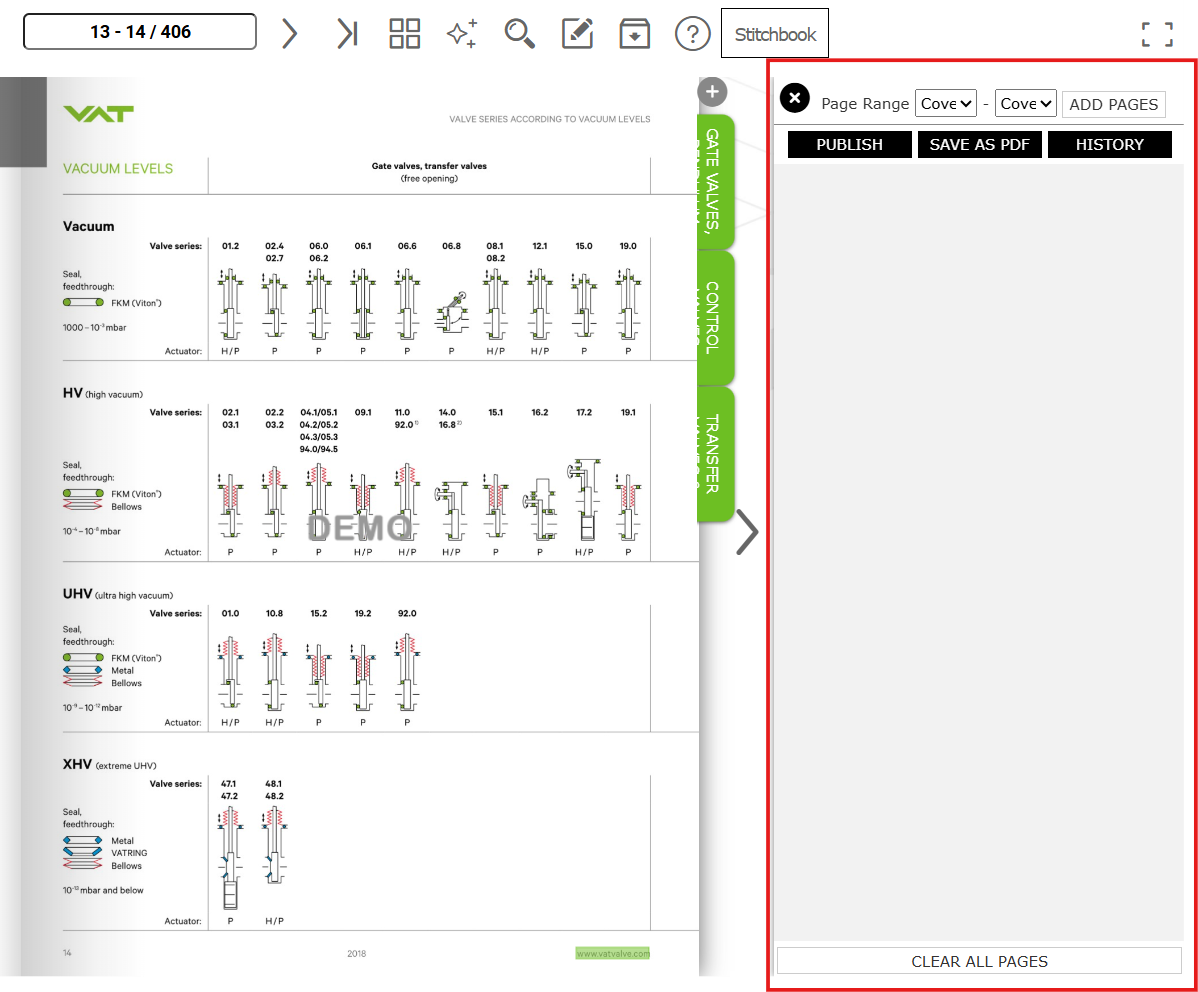Click the page number input field
This screenshot has height=992, width=1198.
tap(140, 32)
